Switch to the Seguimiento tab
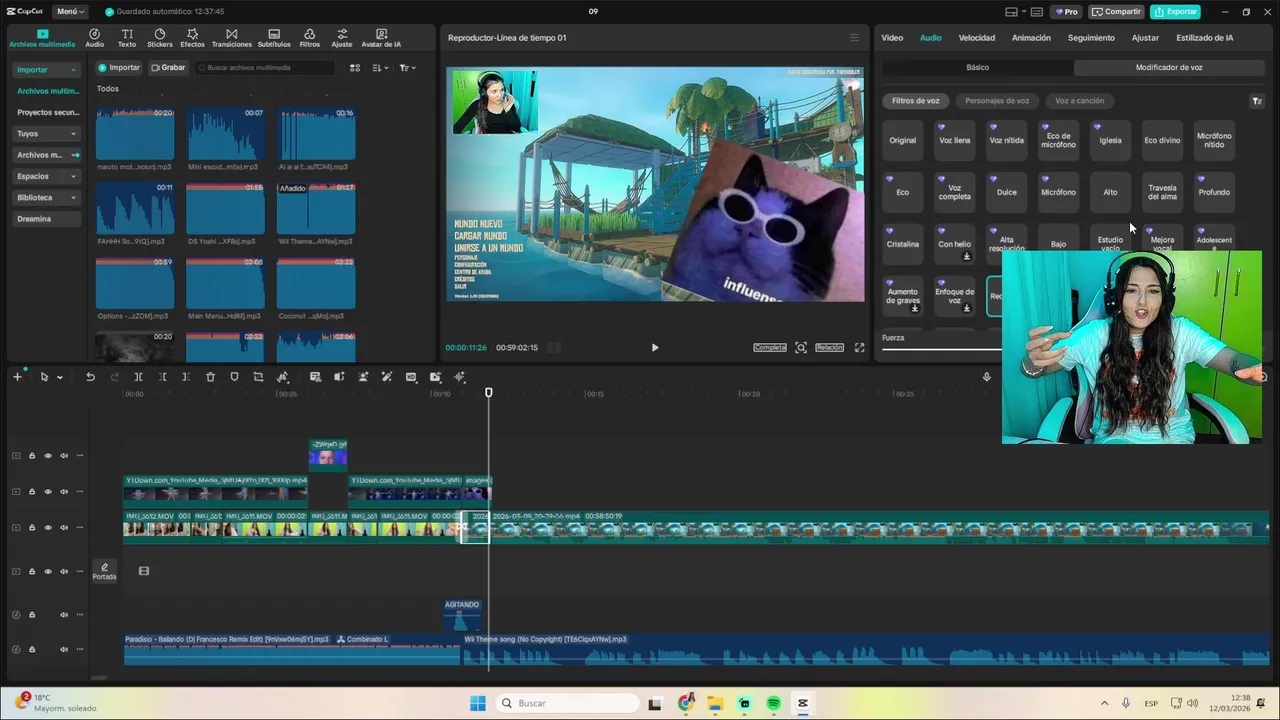Screen dimensions: 1280x720 [1091, 38]
